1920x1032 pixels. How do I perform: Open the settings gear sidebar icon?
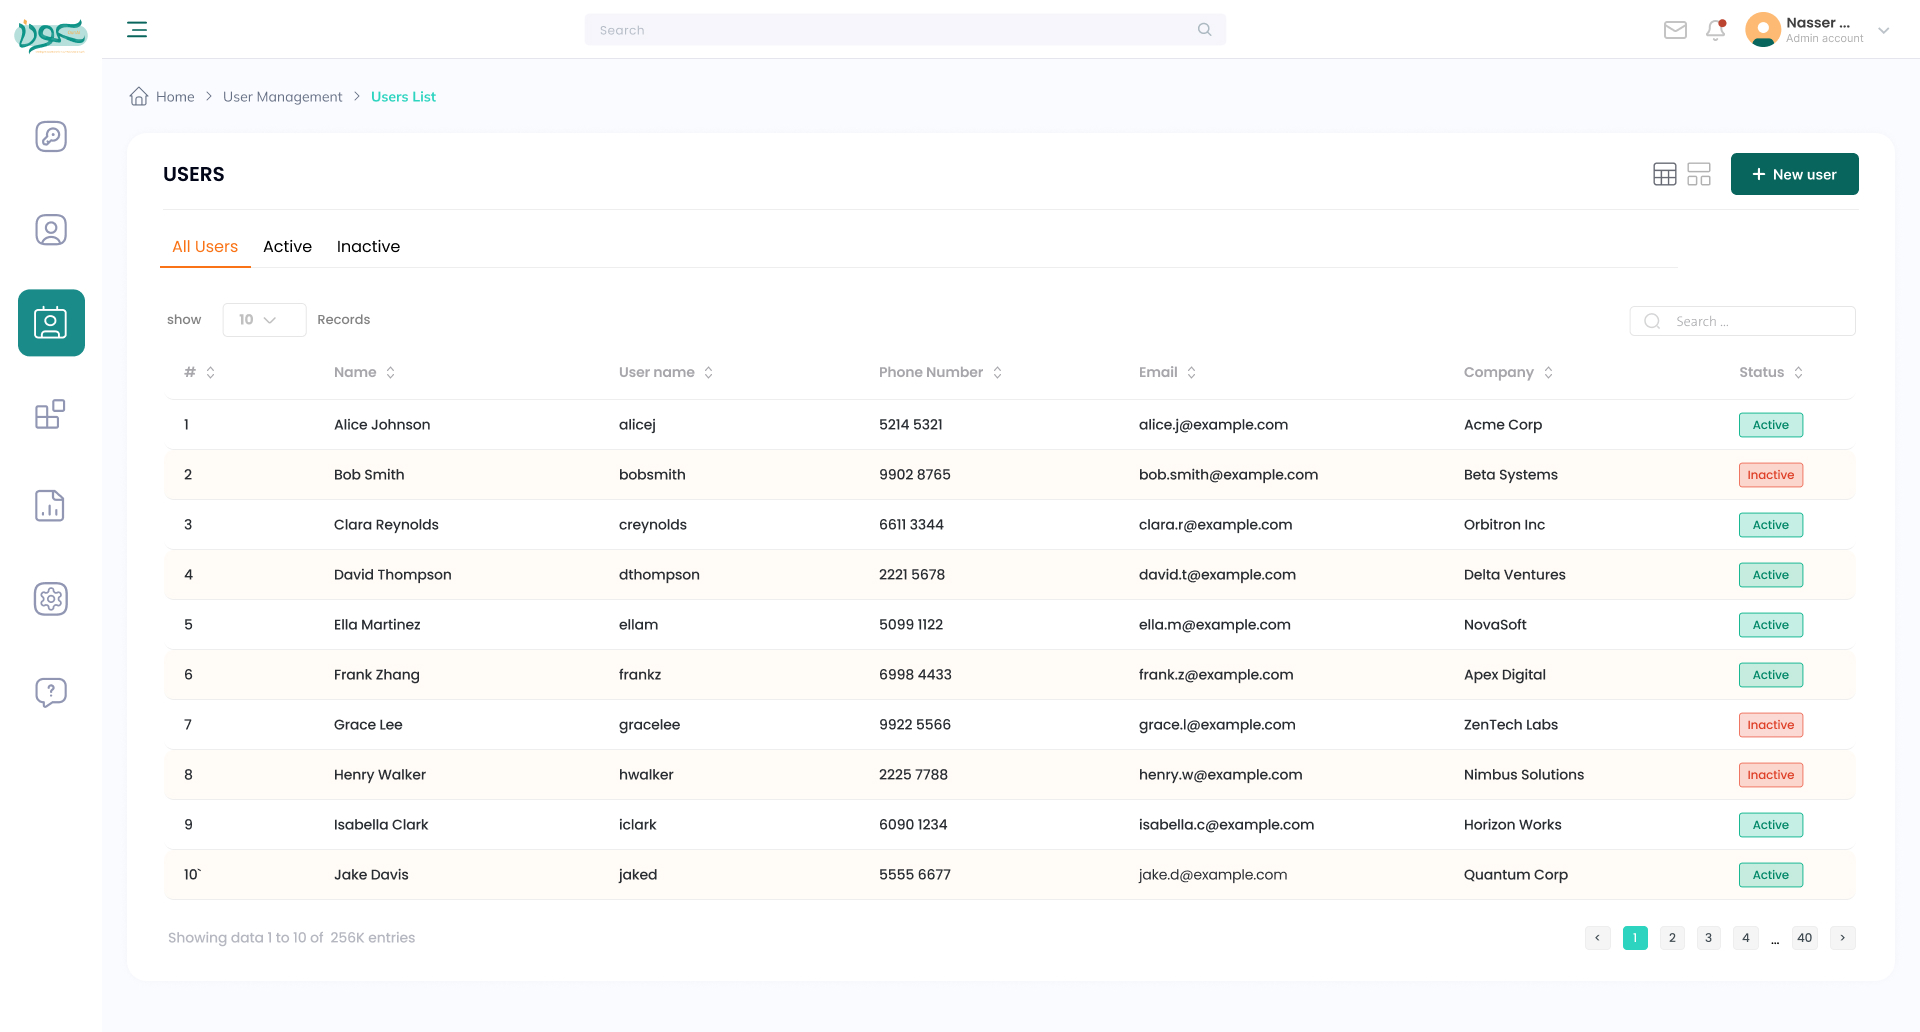click(x=51, y=599)
